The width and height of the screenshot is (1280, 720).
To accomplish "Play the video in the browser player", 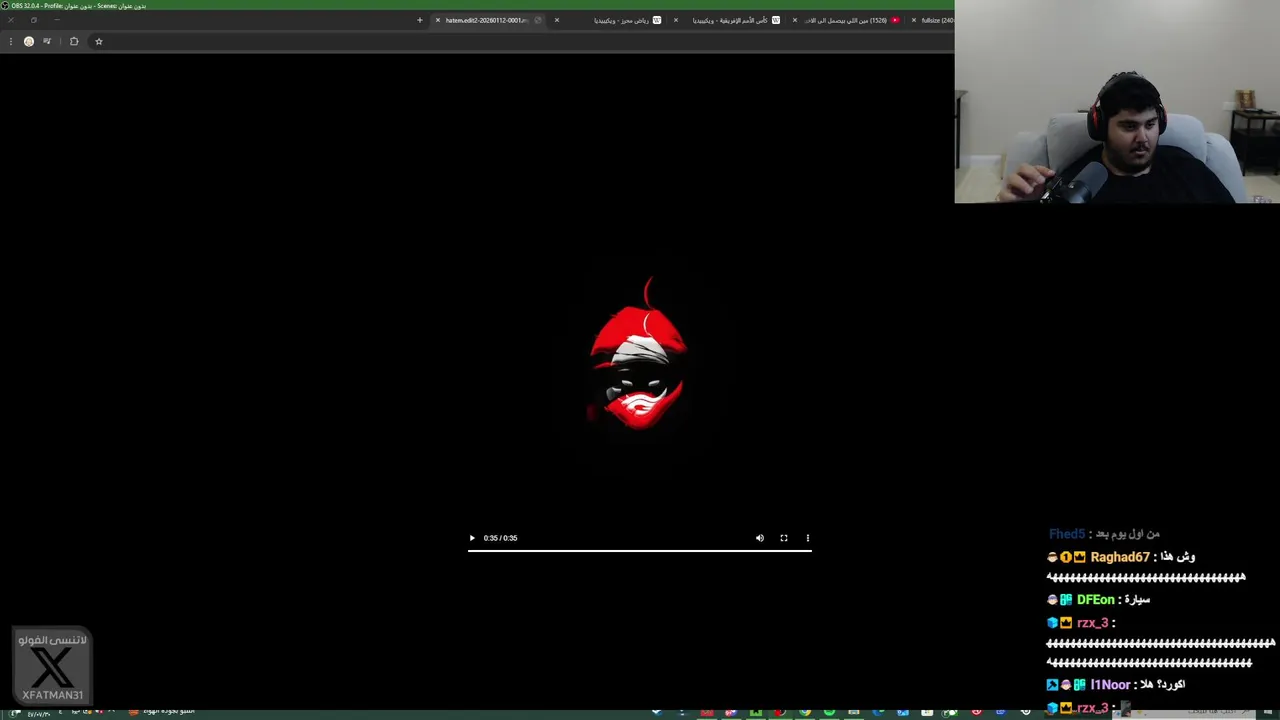I will [472, 538].
